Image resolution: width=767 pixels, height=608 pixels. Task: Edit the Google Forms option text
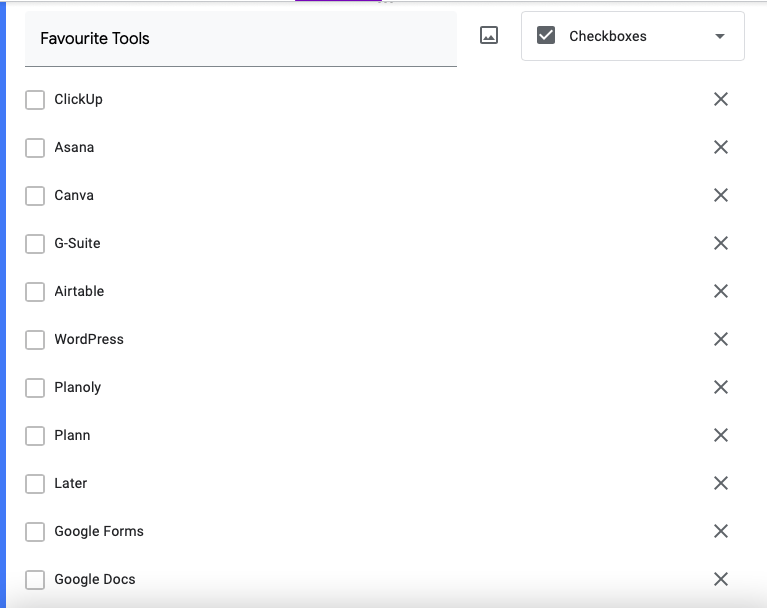[x=99, y=531]
